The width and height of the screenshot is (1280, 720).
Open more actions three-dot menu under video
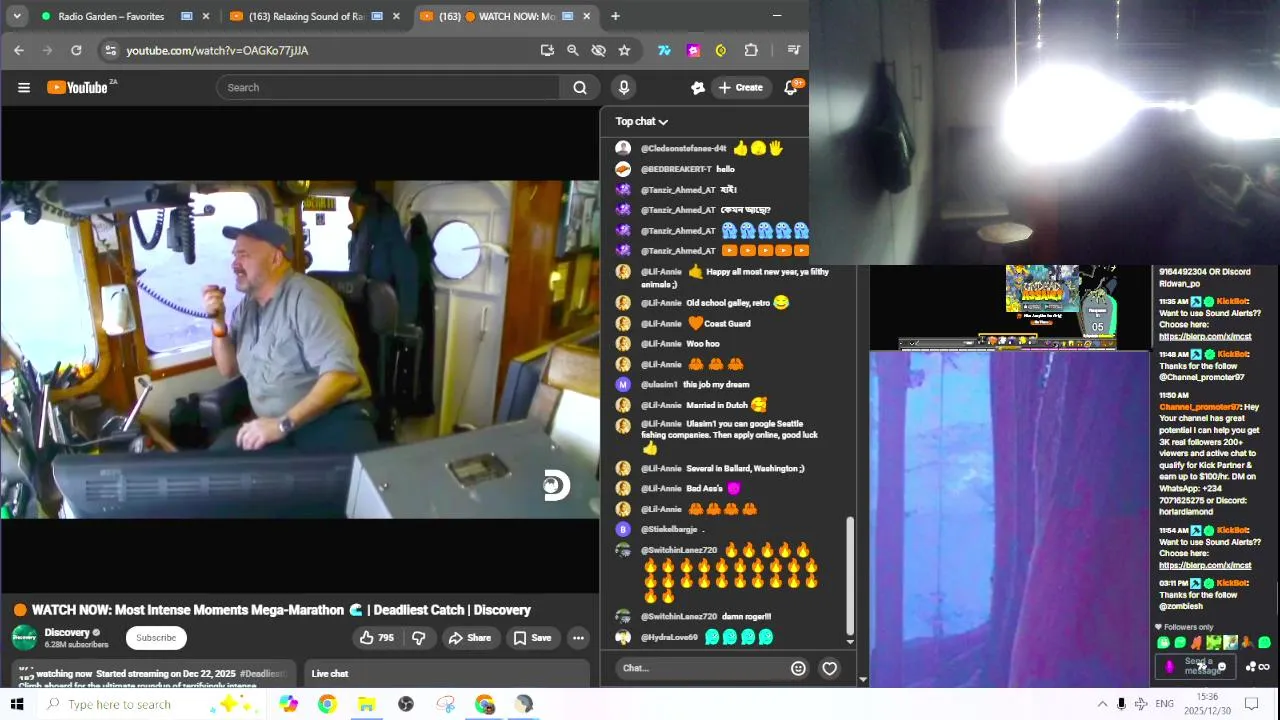tap(578, 638)
